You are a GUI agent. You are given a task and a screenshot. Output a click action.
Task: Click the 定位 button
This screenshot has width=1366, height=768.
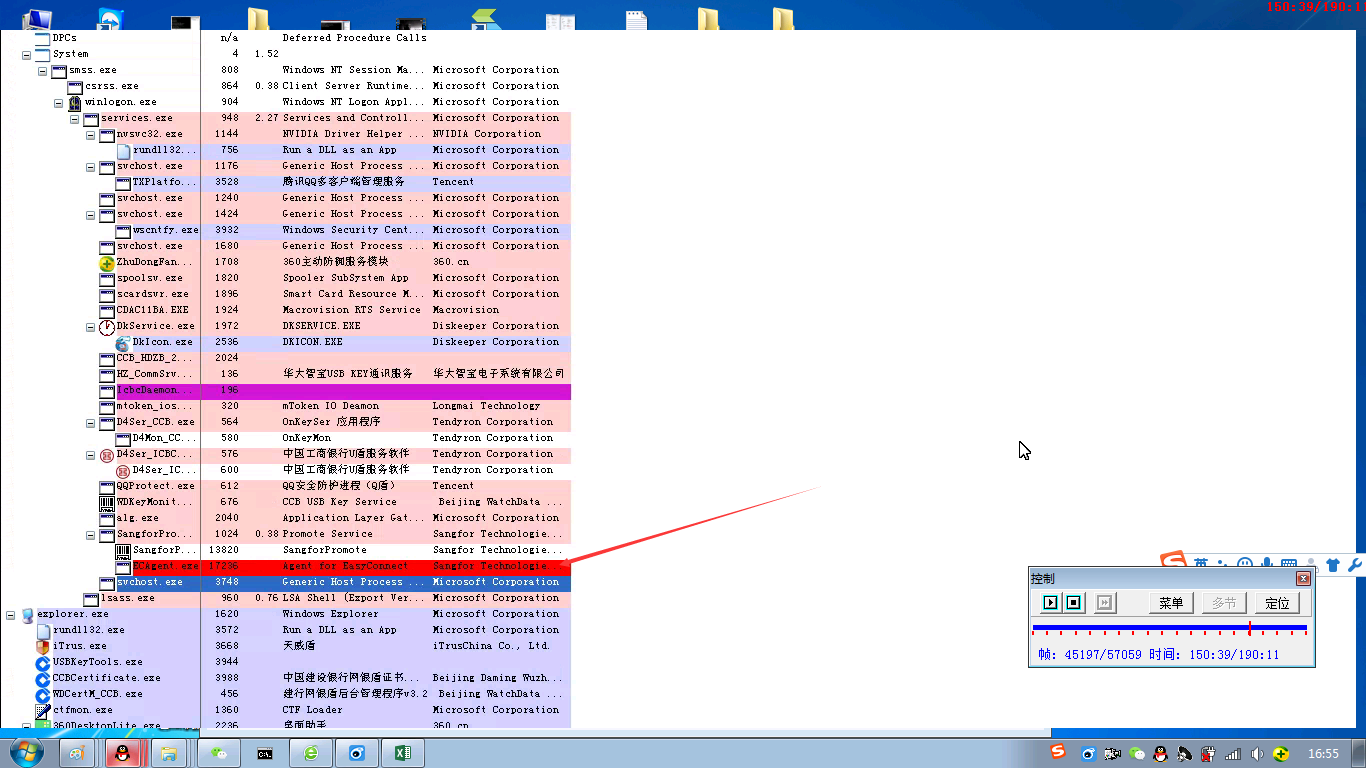pos(1277,603)
